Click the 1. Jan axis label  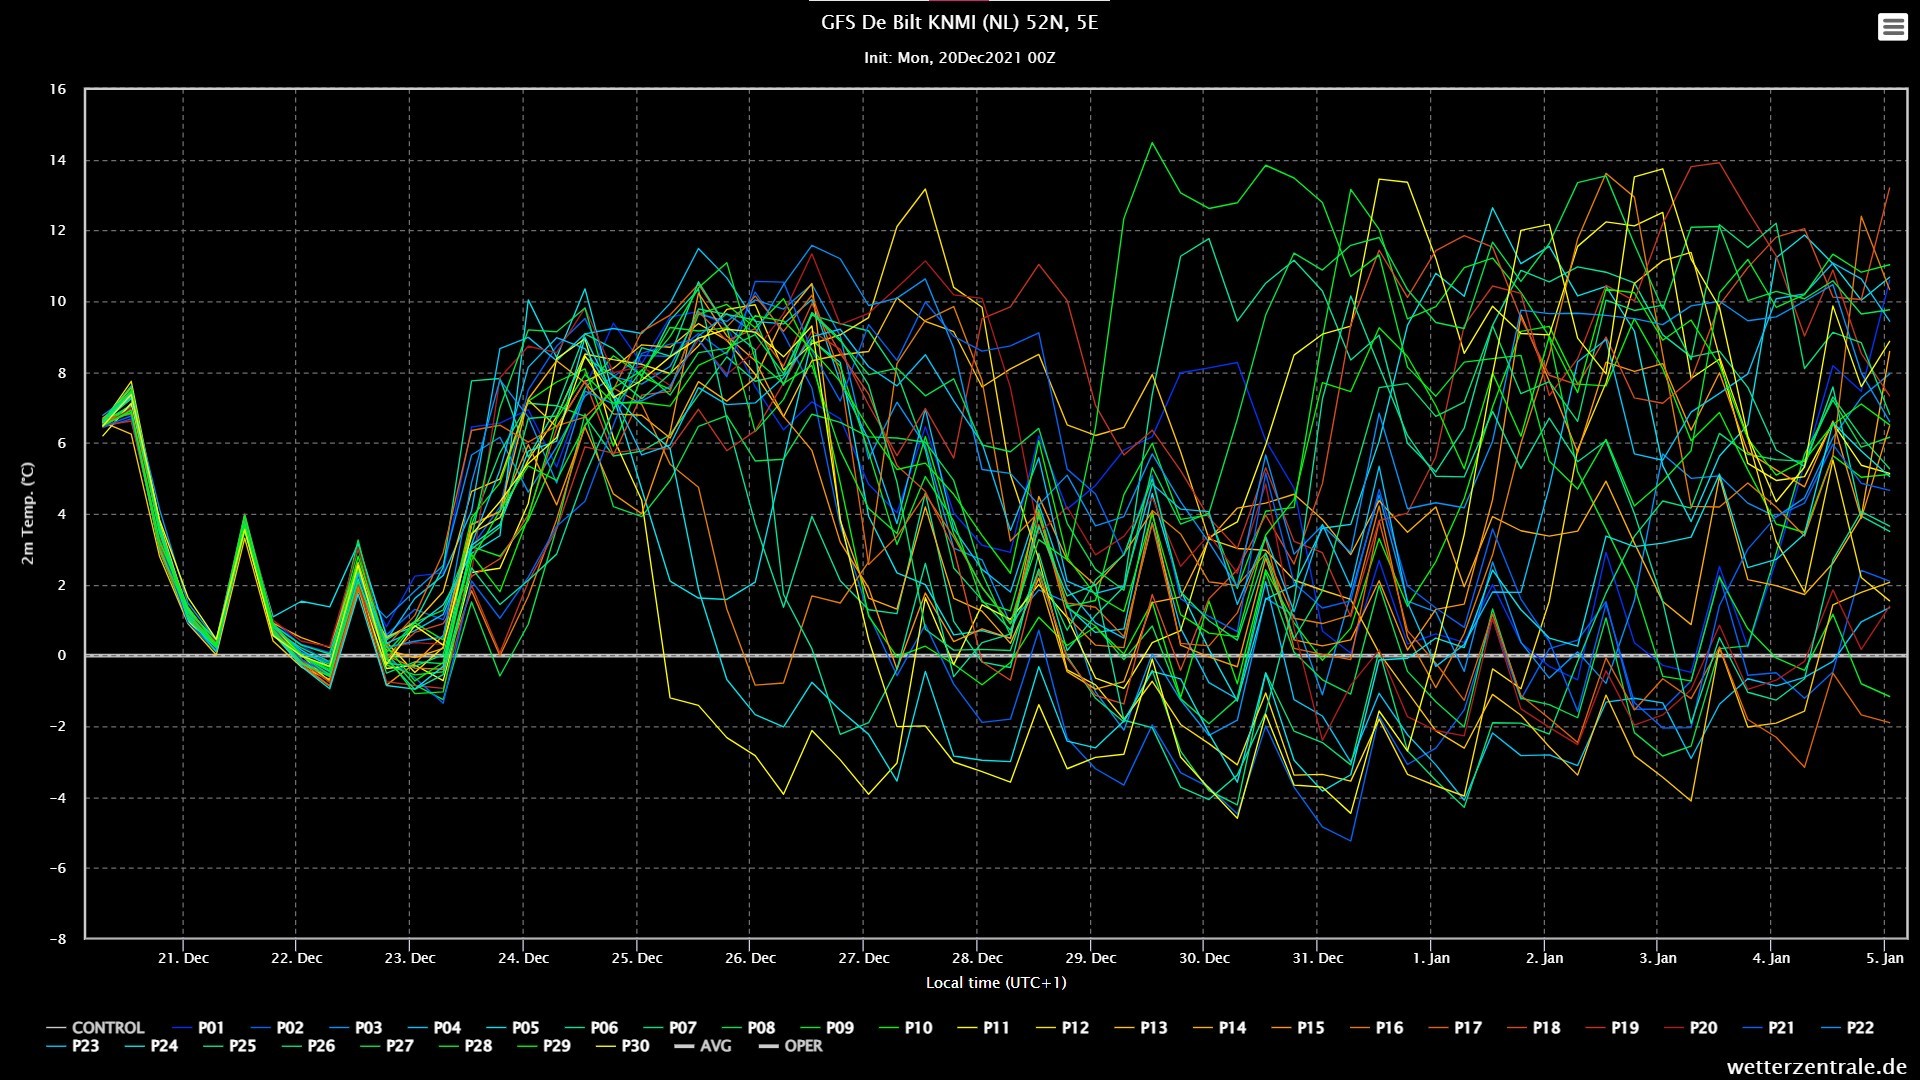1431,958
